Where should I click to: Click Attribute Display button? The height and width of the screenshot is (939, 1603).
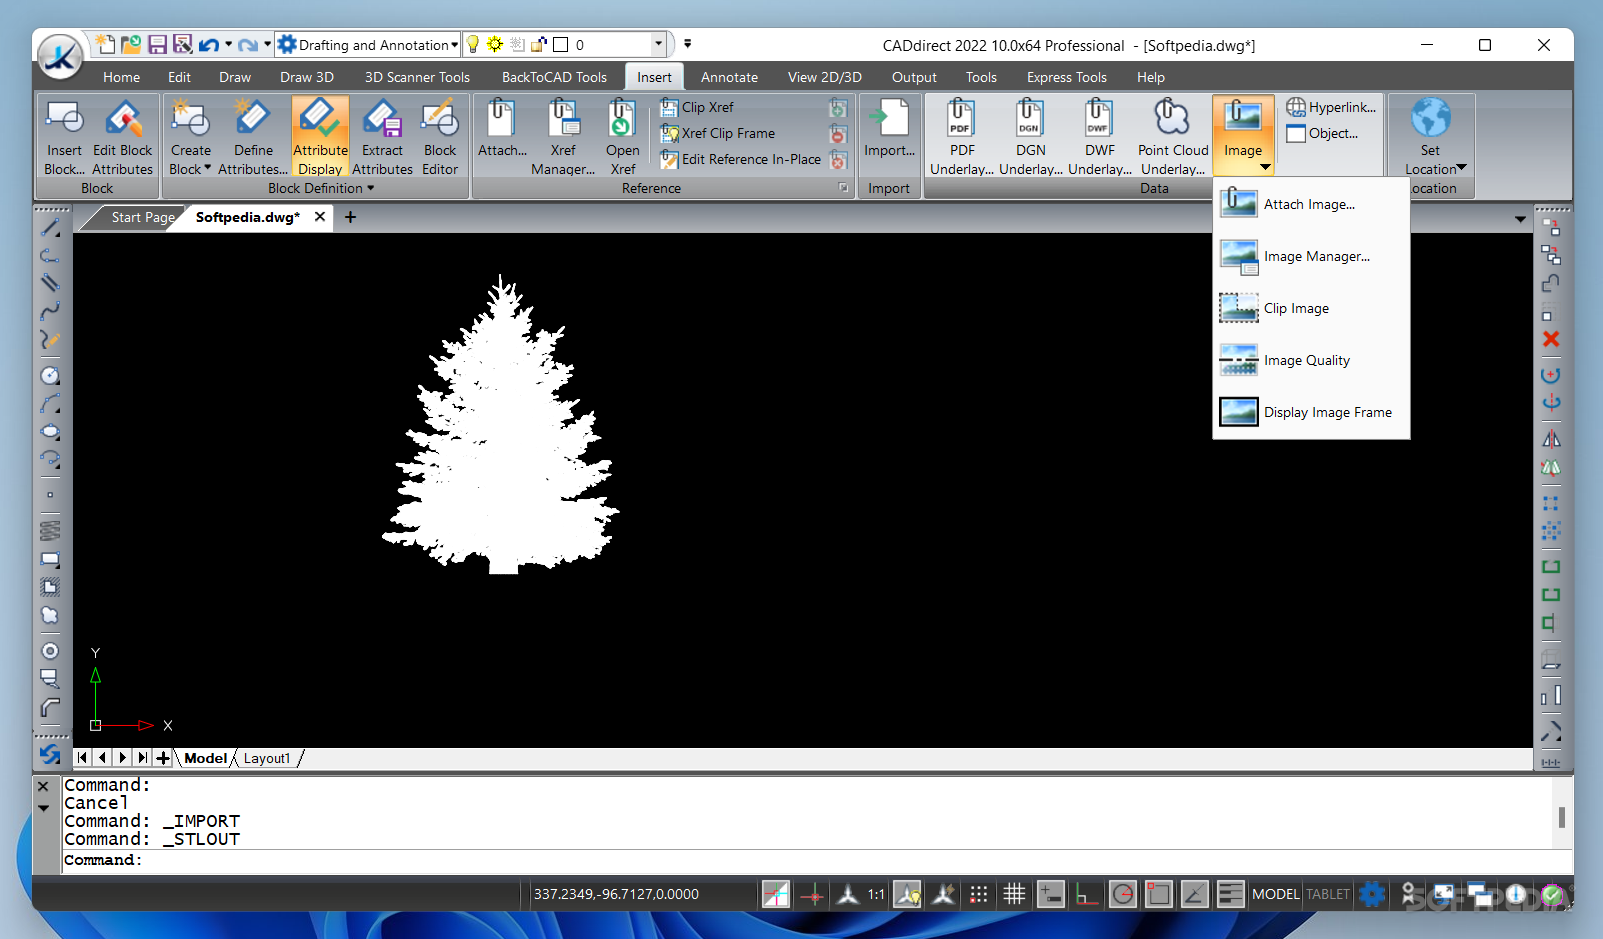320,137
